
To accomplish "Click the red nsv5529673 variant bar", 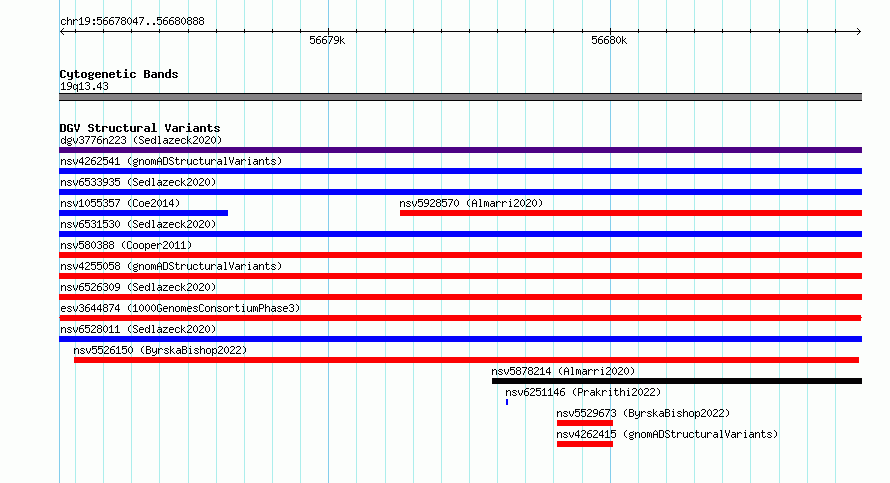I will (585, 423).
